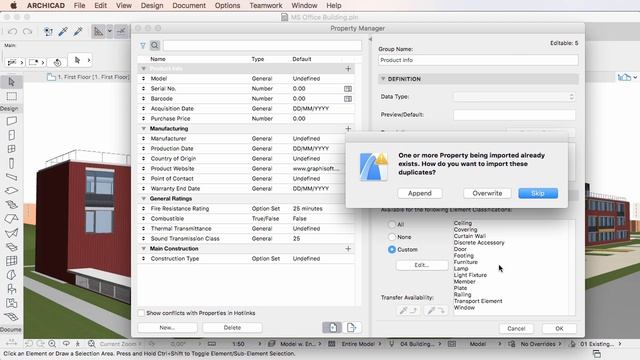This screenshot has width=640, height=360.
Task: Click the Pick Up Parameters eyedropper
Action: pyautogui.click(x=63, y=31)
